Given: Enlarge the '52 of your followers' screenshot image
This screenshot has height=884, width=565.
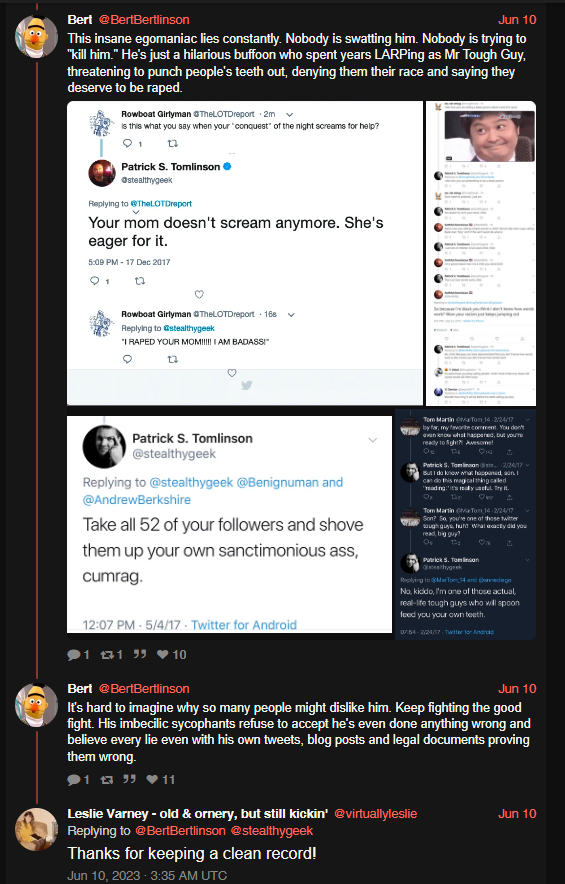Looking at the screenshot, I should (229, 524).
